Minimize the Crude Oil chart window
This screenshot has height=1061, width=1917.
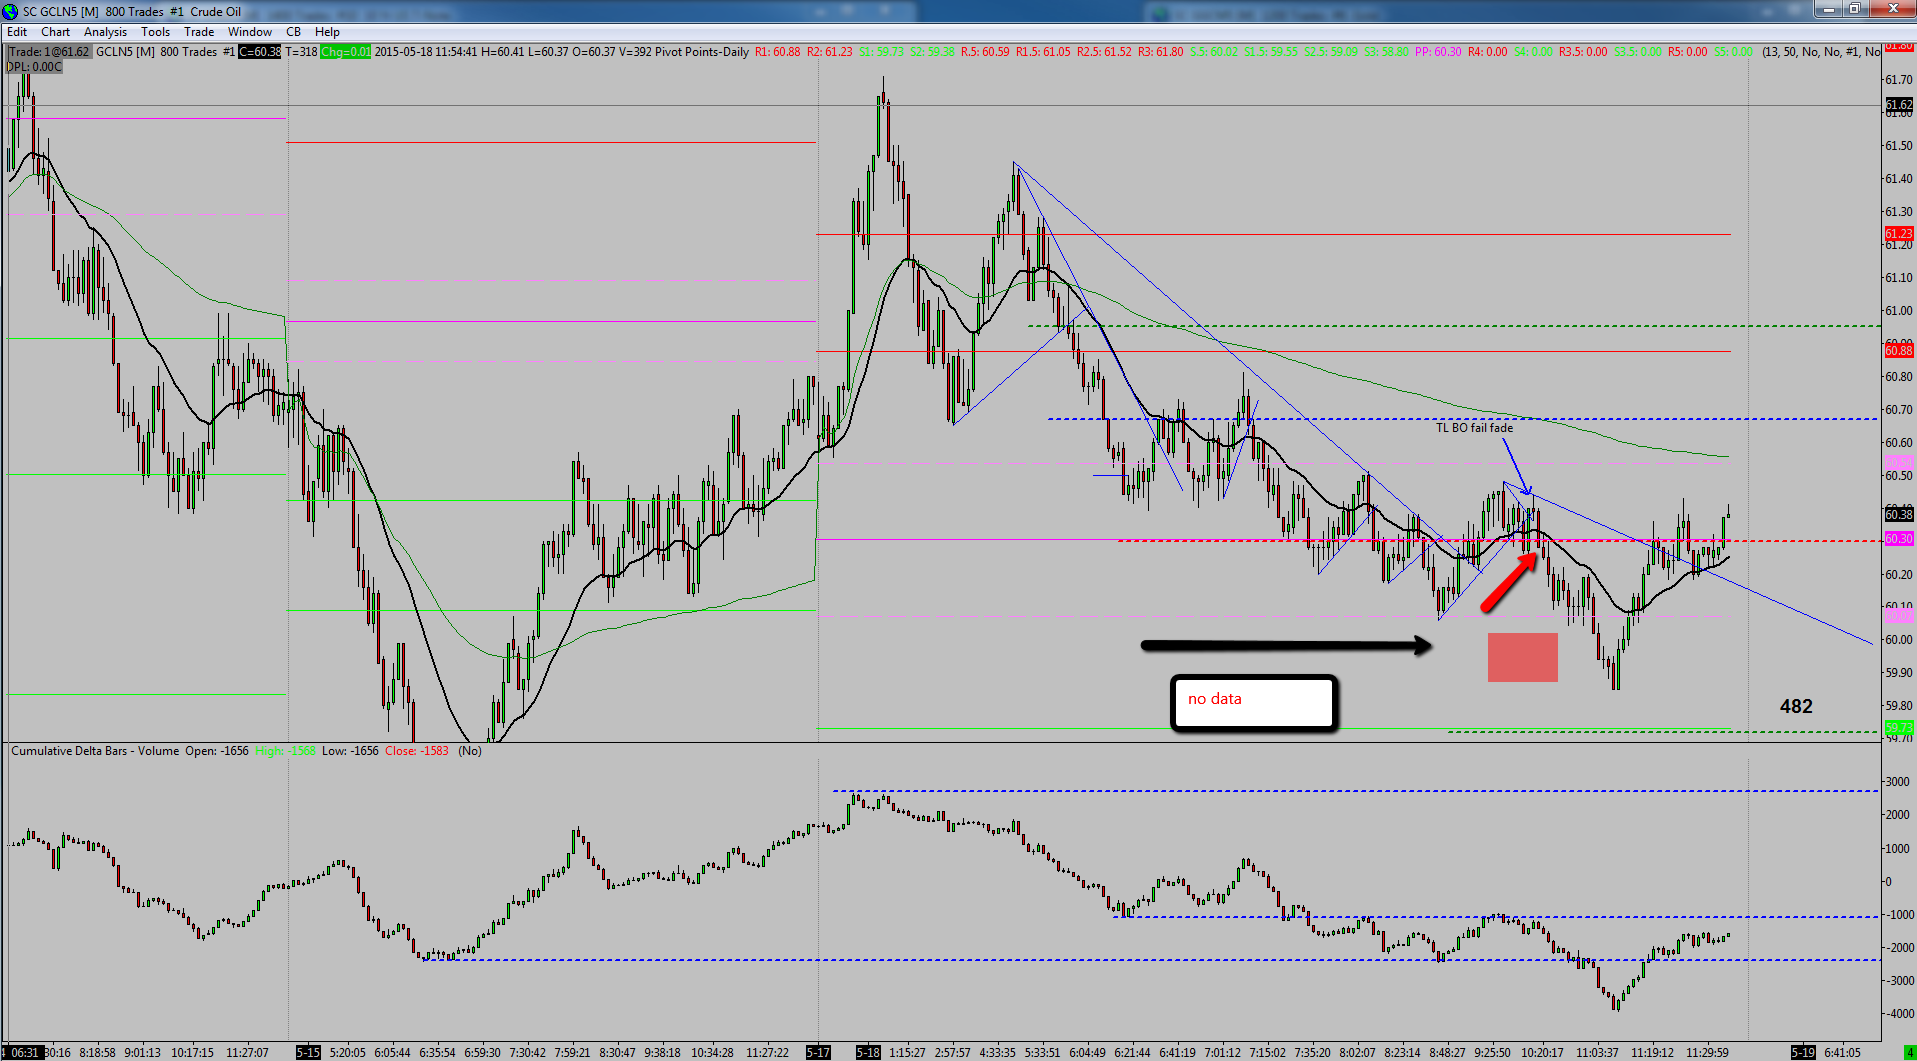(x=1829, y=9)
